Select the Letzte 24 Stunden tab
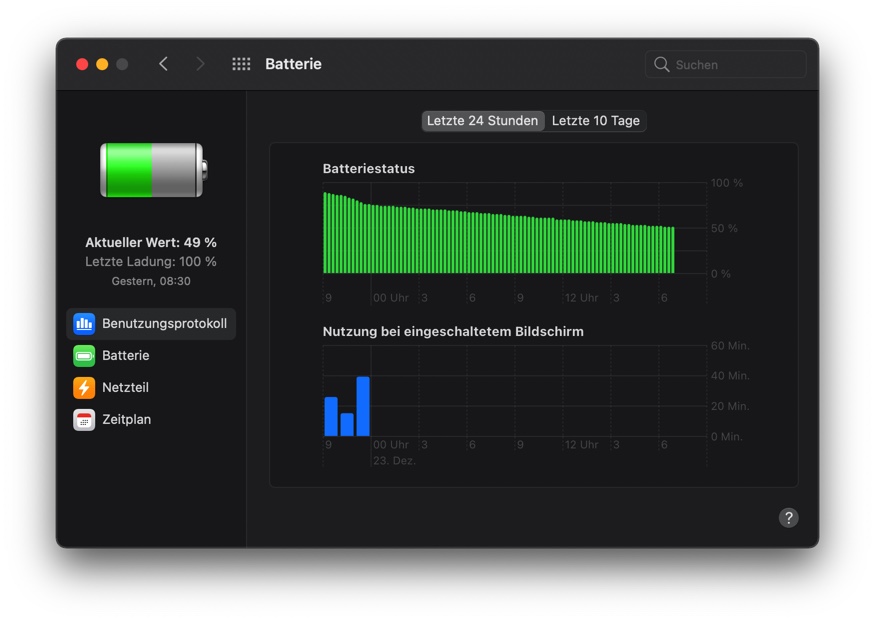 click(x=483, y=120)
